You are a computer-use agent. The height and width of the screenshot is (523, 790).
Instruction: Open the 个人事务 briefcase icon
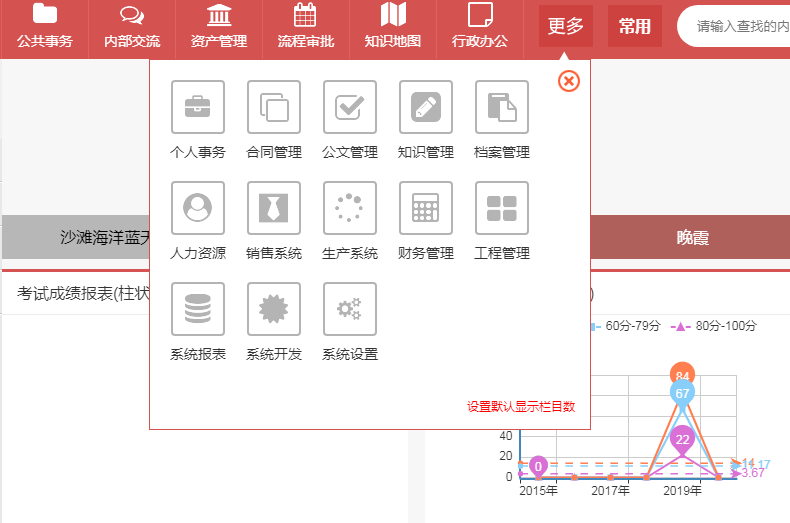click(x=198, y=107)
